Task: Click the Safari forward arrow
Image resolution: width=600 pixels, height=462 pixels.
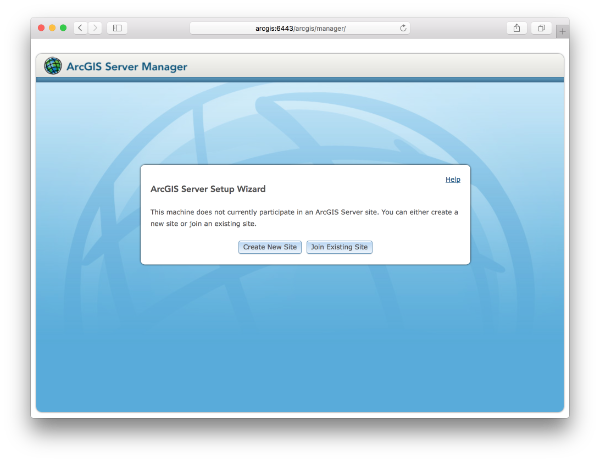Action: click(95, 28)
